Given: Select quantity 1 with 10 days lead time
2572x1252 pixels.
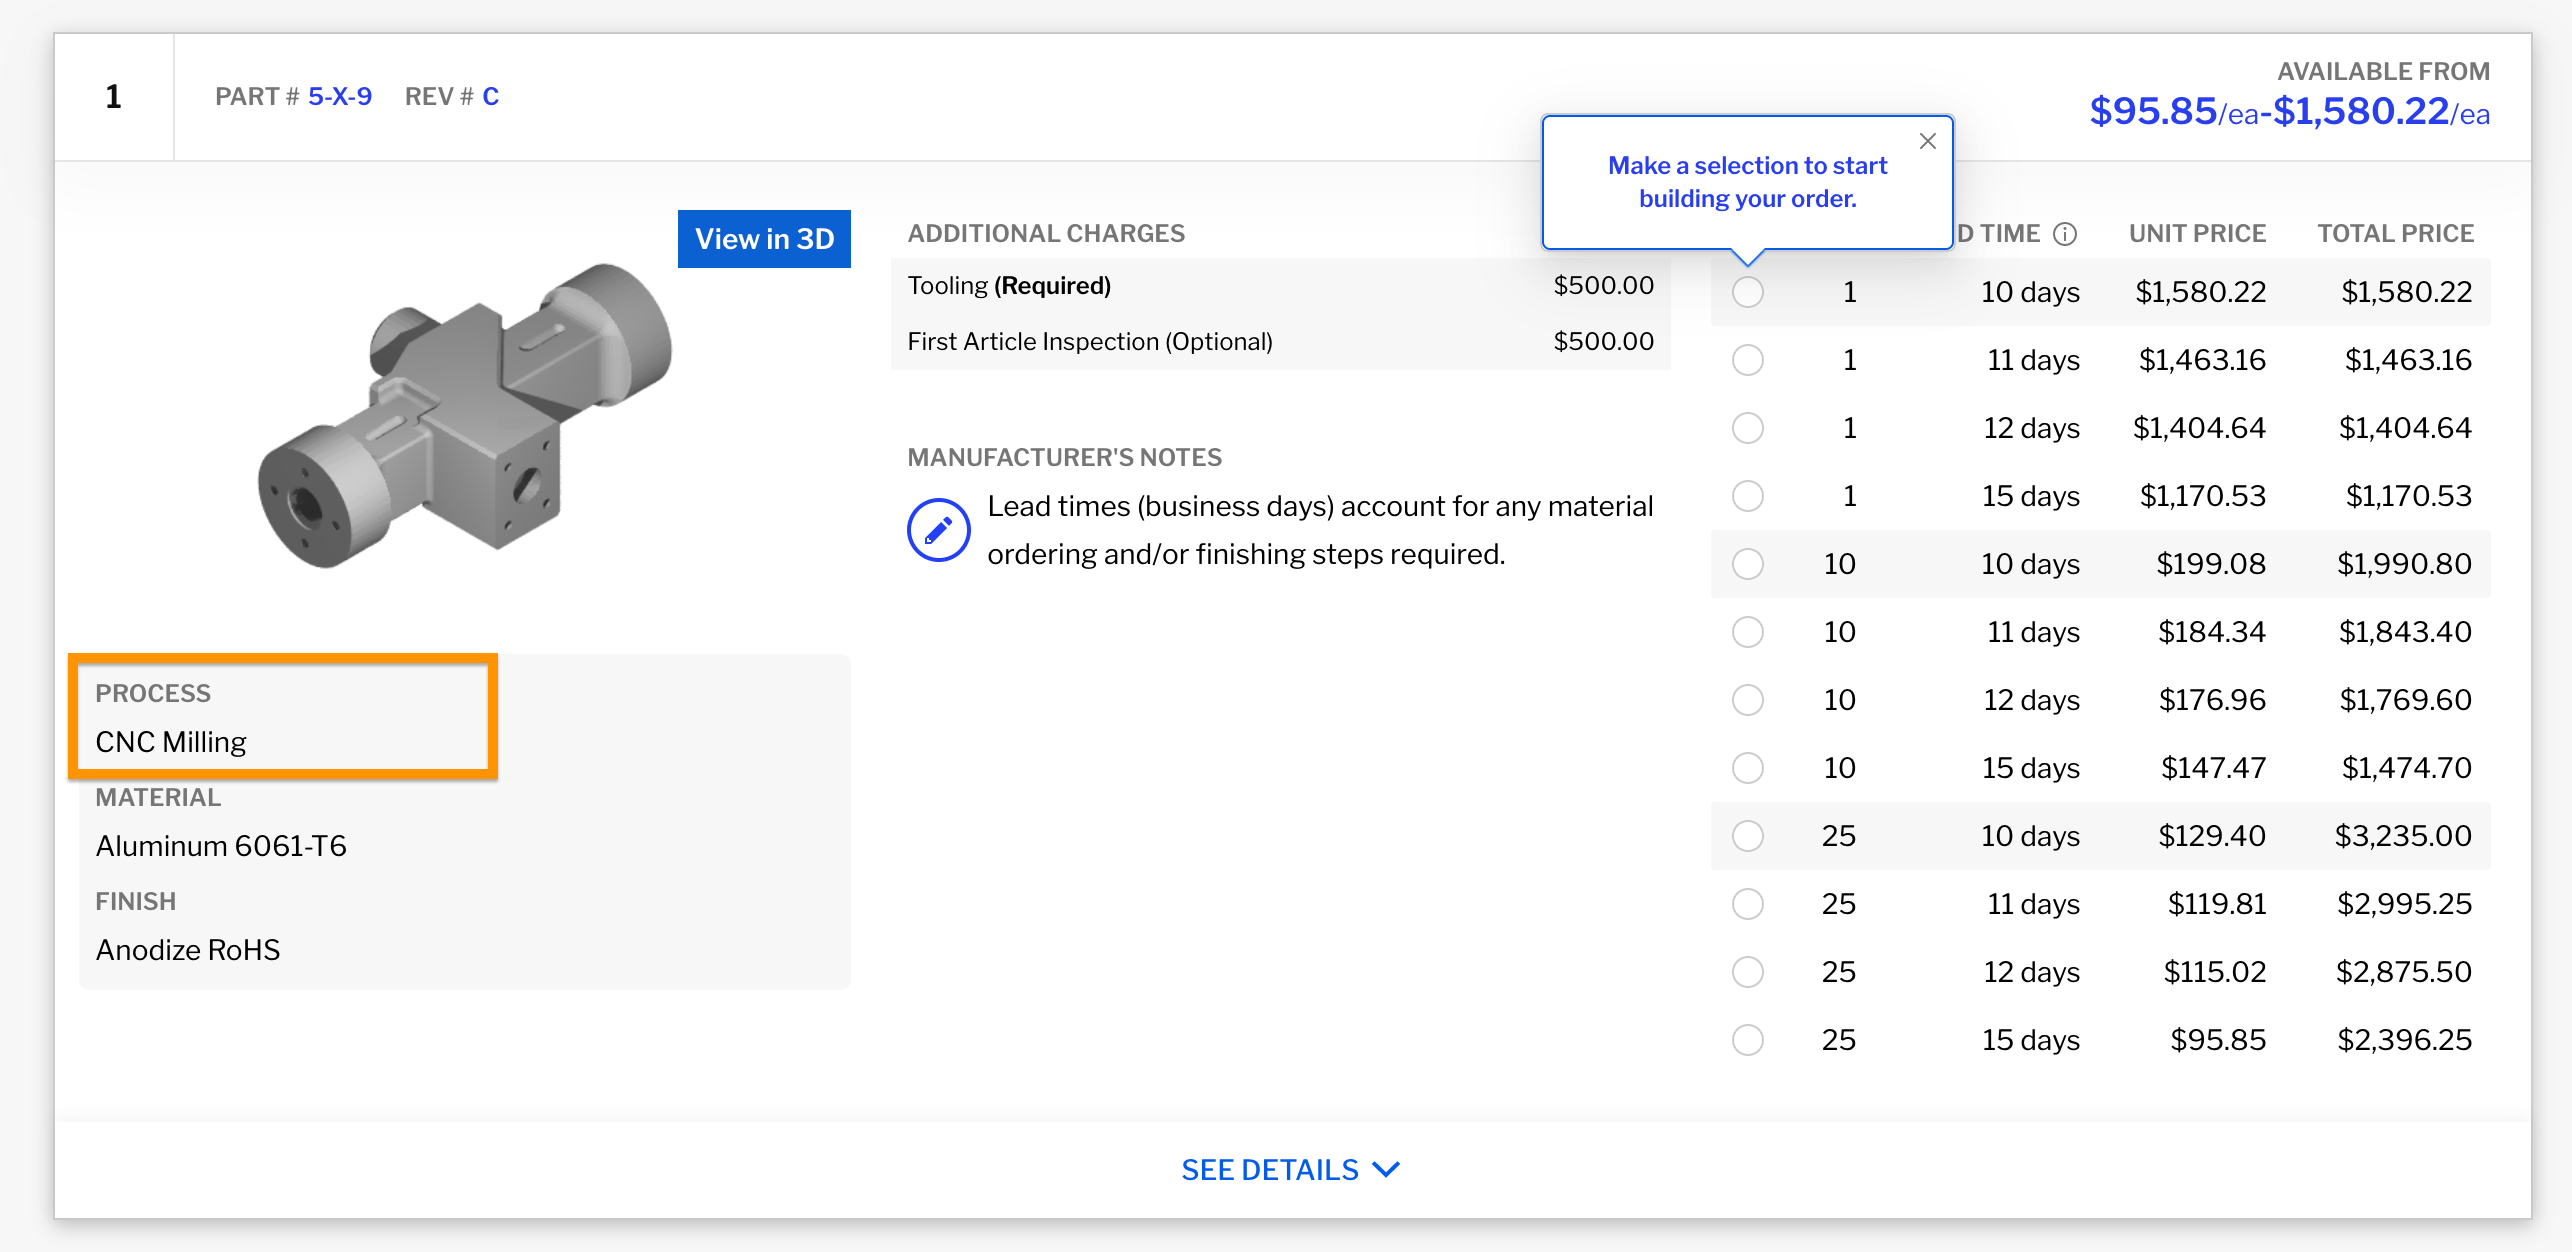Looking at the screenshot, I should coord(1748,292).
